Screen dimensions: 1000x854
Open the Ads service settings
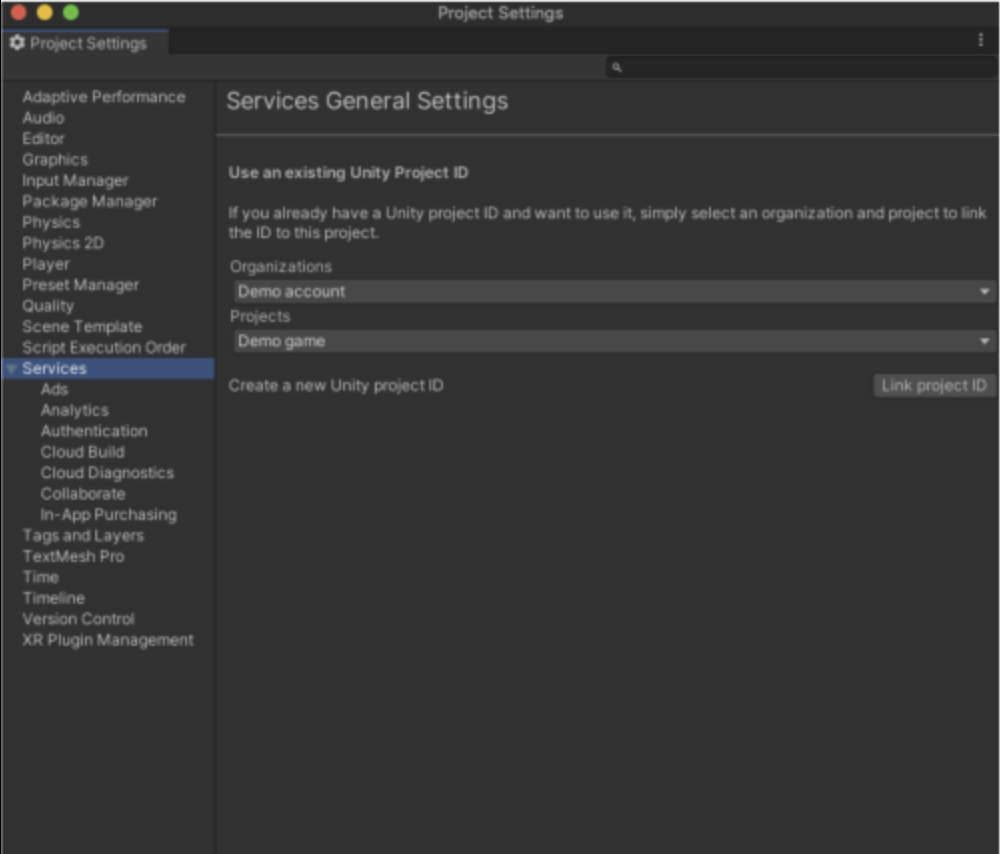(x=54, y=389)
